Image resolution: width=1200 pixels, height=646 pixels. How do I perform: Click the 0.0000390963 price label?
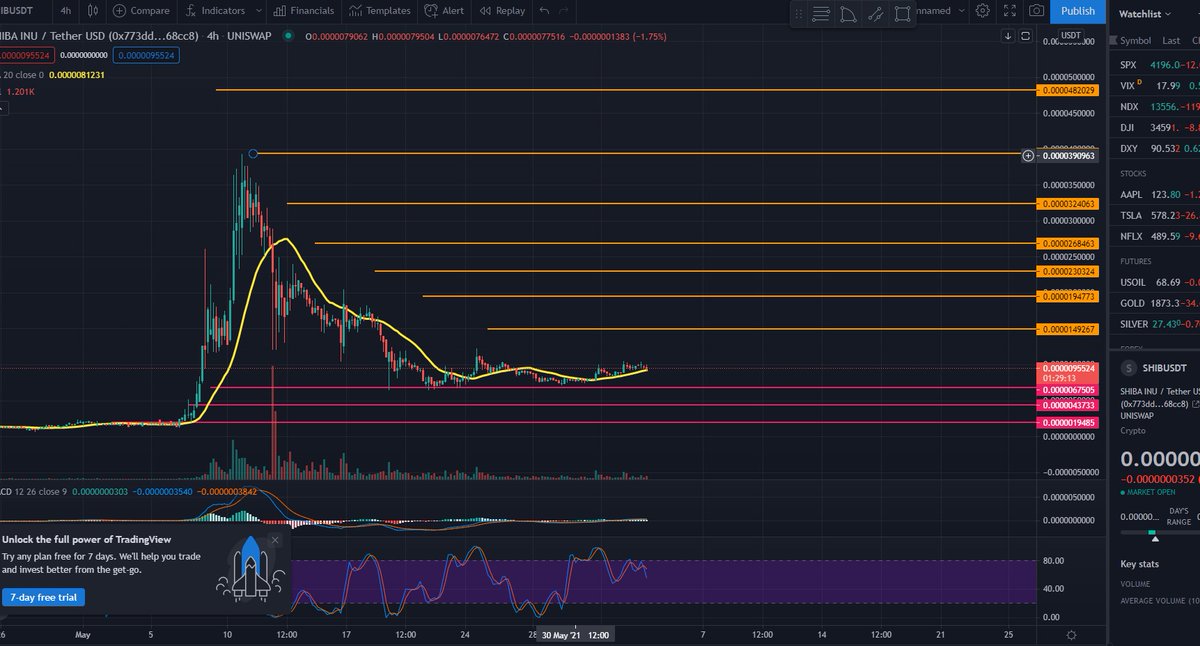(x=1069, y=156)
